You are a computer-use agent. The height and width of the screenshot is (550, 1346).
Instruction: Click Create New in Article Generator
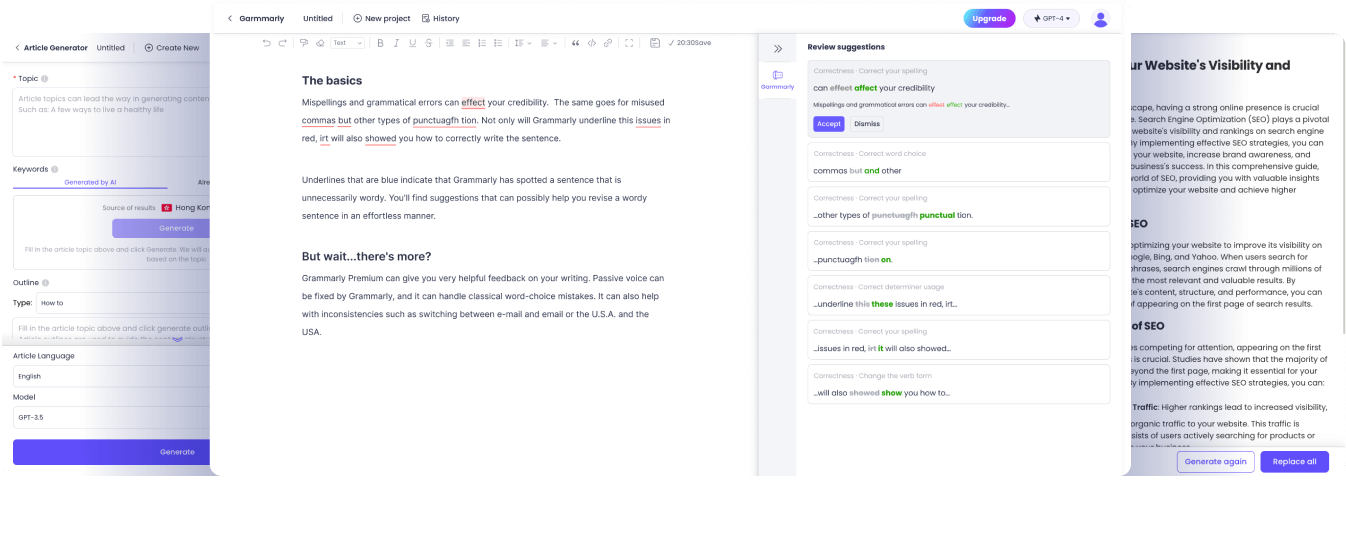click(x=172, y=47)
